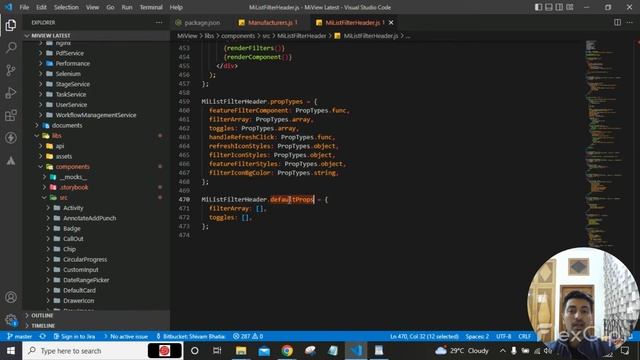
Task: Click the VS Code taskbar icon
Action: [356, 351]
